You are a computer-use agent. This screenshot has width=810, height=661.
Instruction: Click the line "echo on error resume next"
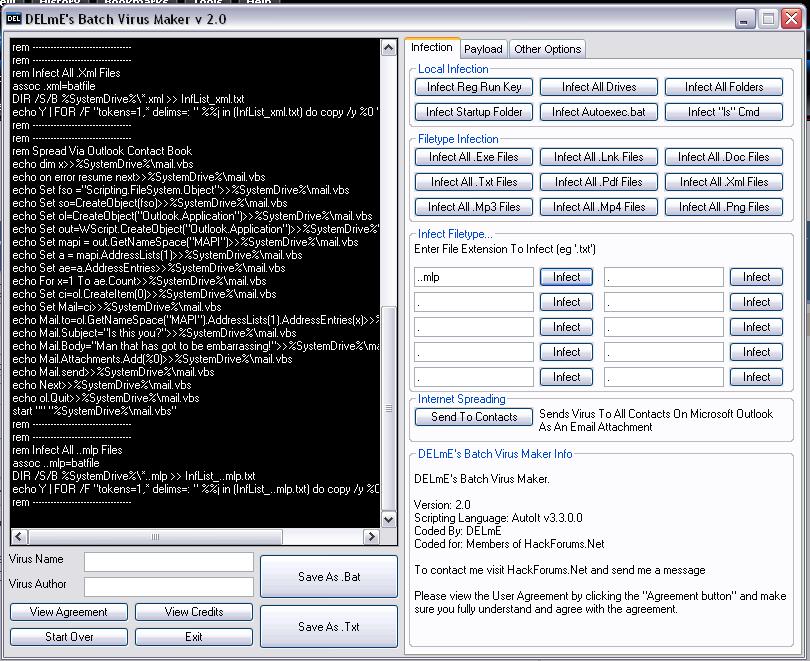tap(138, 177)
